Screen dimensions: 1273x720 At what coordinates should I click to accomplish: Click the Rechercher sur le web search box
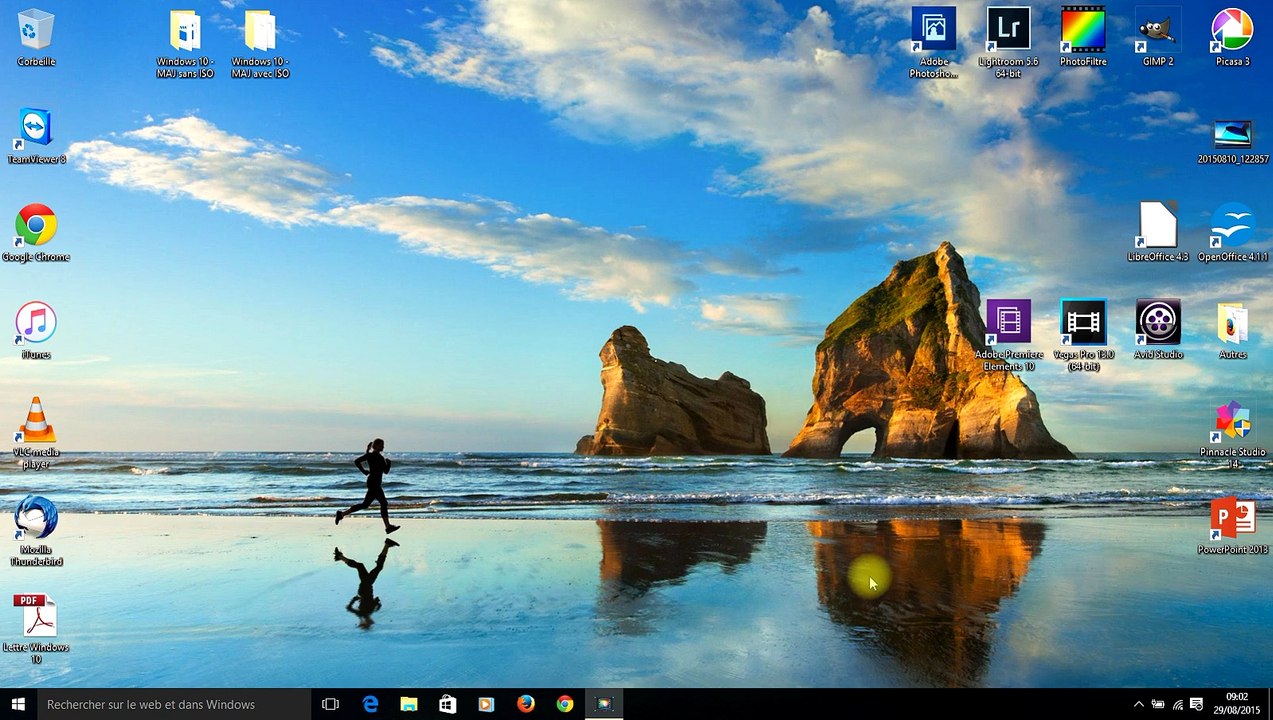click(x=173, y=704)
